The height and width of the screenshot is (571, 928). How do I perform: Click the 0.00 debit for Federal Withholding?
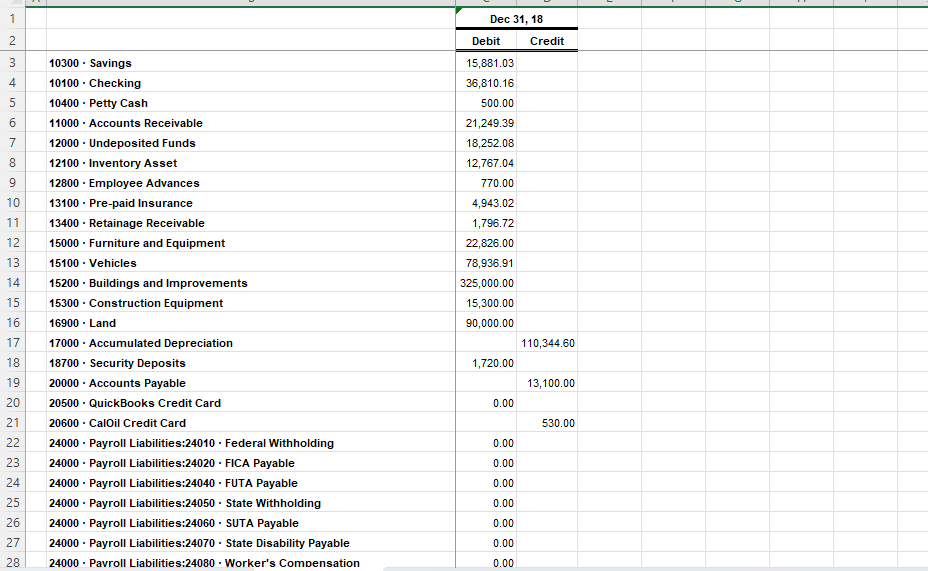503,443
